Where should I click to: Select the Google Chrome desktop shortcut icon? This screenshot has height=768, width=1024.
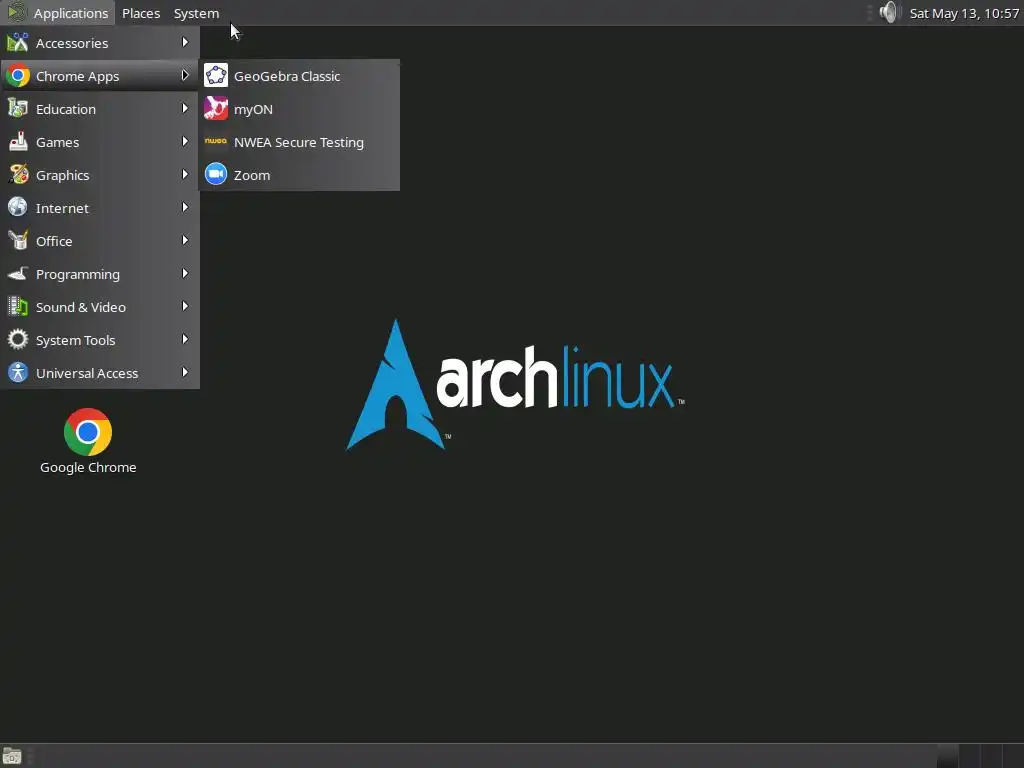pos(88,432)
